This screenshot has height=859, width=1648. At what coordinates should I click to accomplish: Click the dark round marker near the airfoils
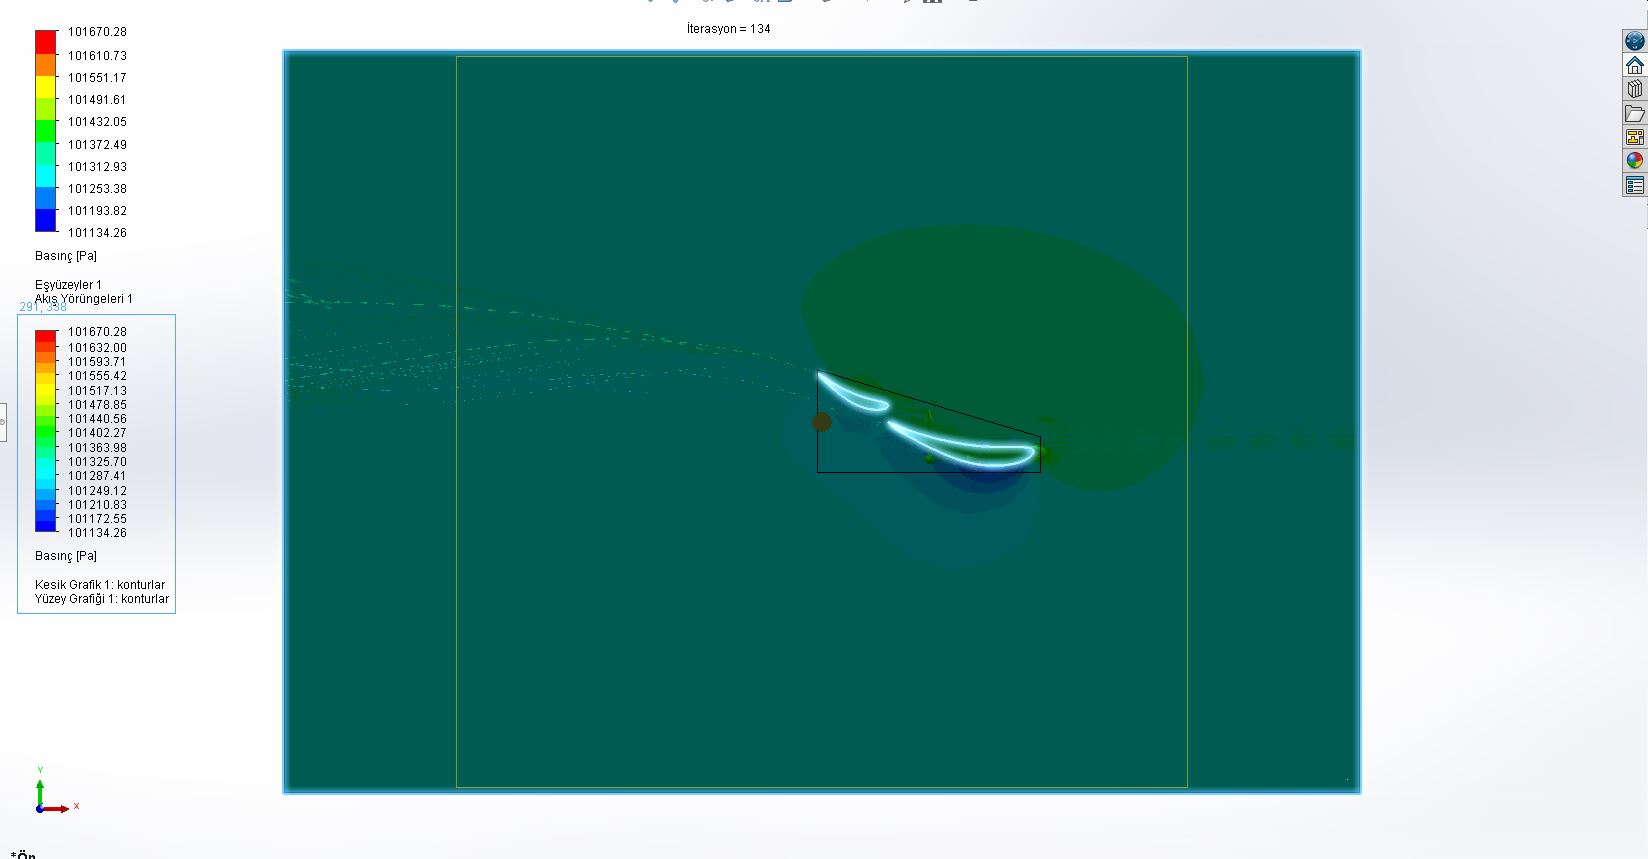[822, 422]
